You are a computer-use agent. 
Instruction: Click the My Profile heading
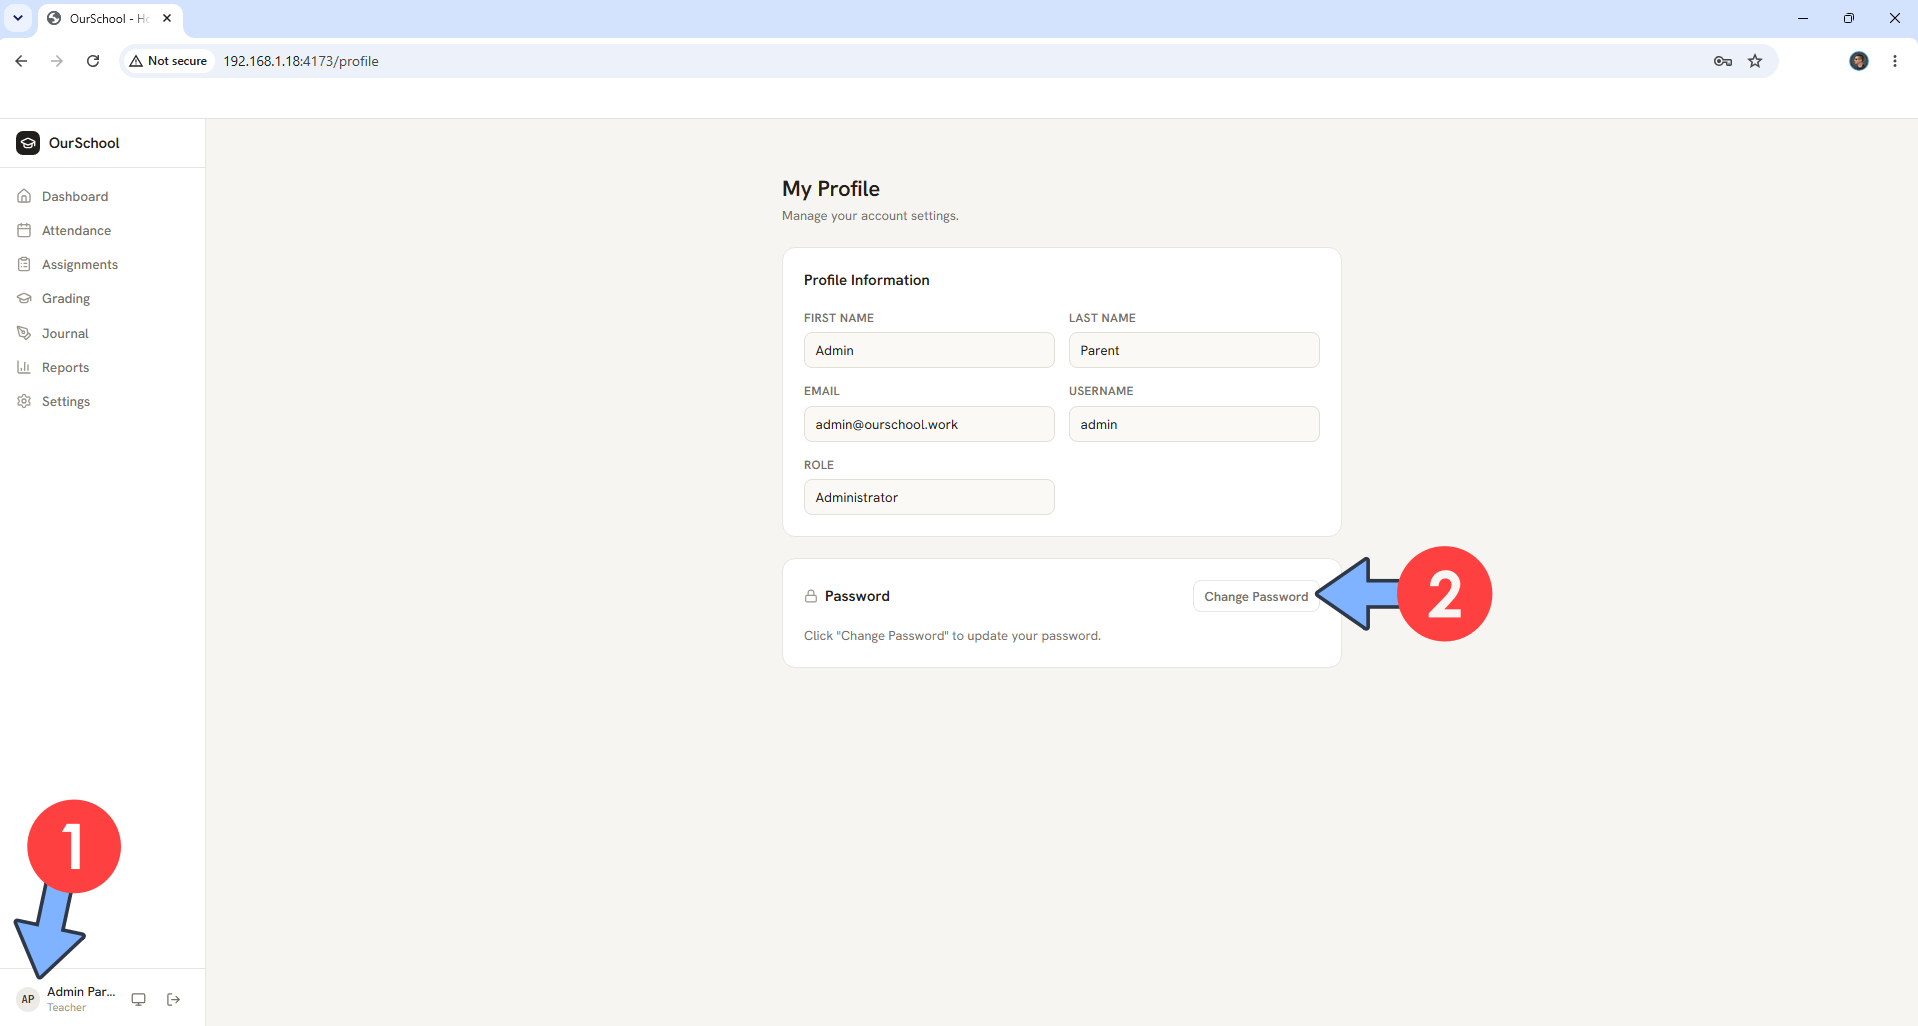click(x=831, y=189)
